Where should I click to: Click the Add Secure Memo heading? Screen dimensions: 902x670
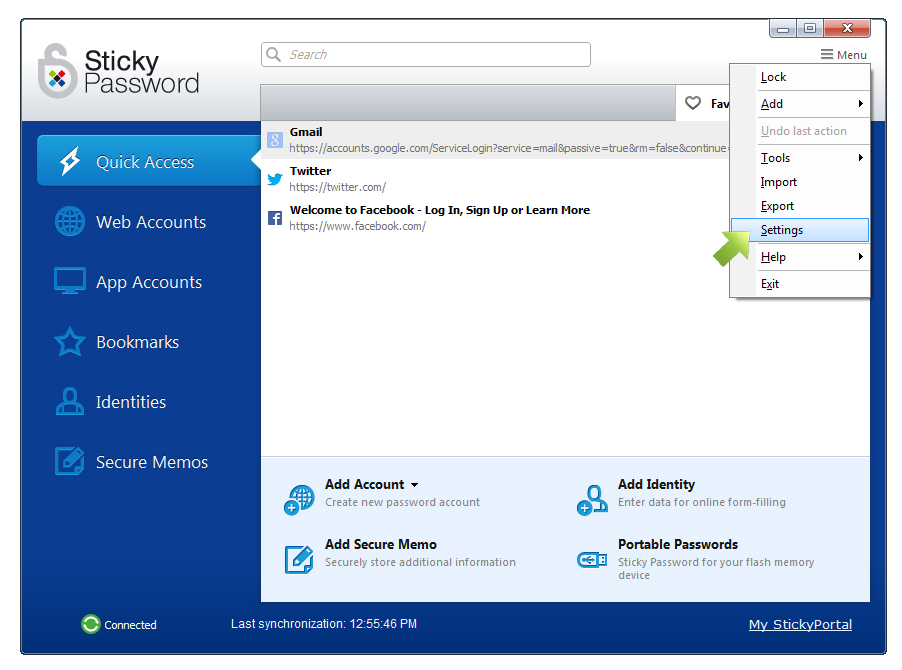[381, 544]
